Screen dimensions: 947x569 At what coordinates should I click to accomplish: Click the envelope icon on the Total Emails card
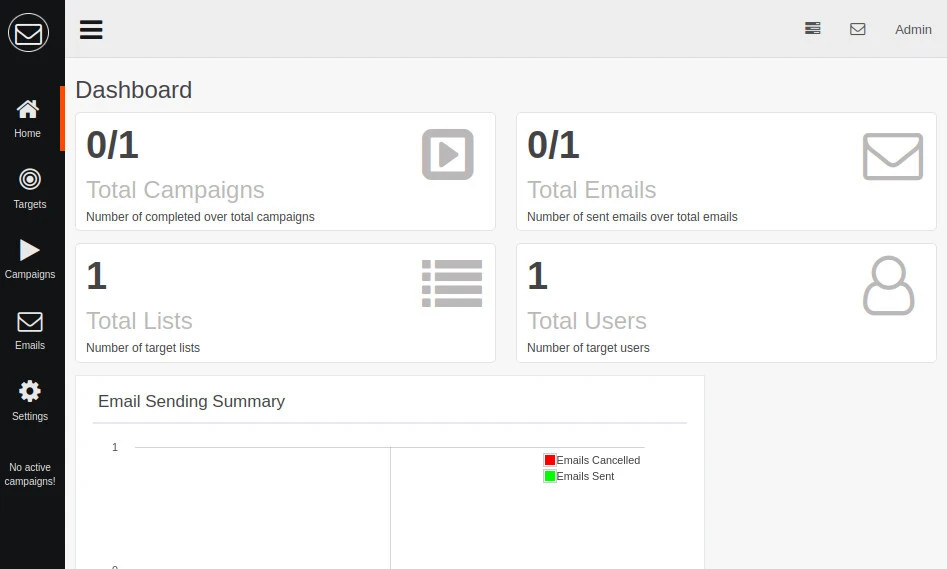892,157
